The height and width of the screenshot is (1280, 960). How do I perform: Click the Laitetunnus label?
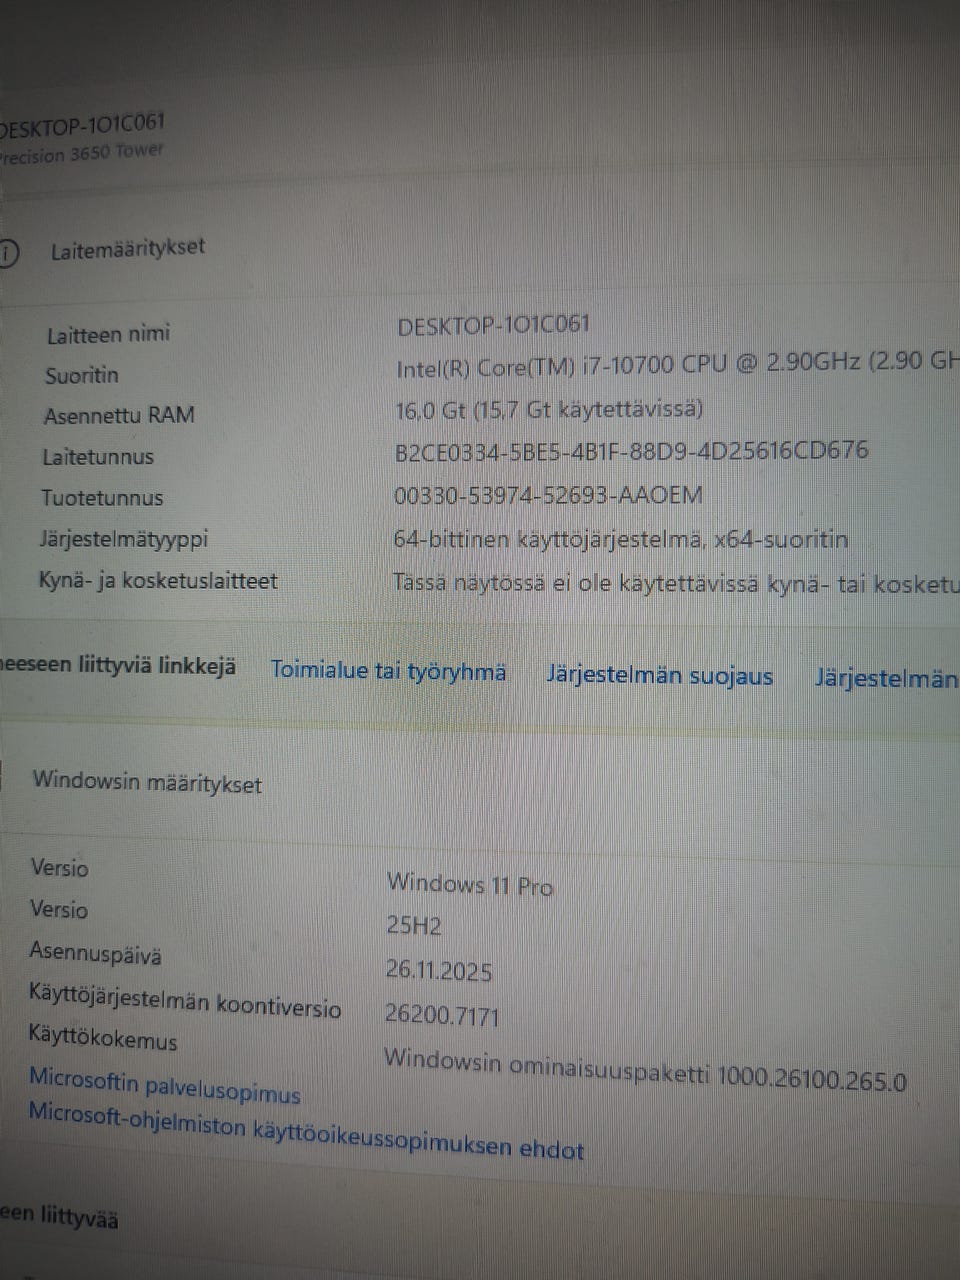click(98, 457)
